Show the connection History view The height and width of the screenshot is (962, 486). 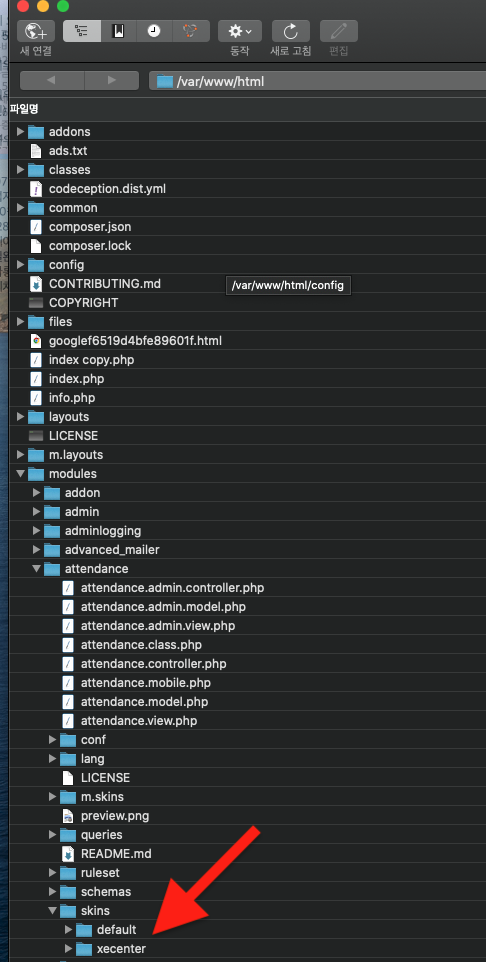tap(154, 31)
